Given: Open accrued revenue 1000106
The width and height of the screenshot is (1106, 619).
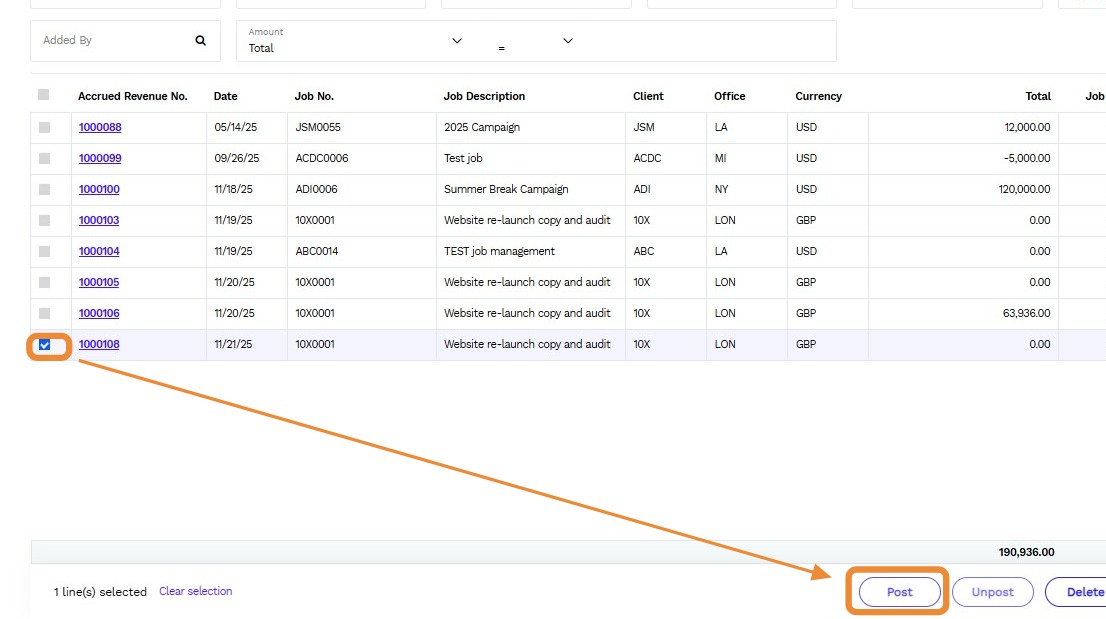Looking at the screenshot, I should pyautogui.click(x=99, y=314).
